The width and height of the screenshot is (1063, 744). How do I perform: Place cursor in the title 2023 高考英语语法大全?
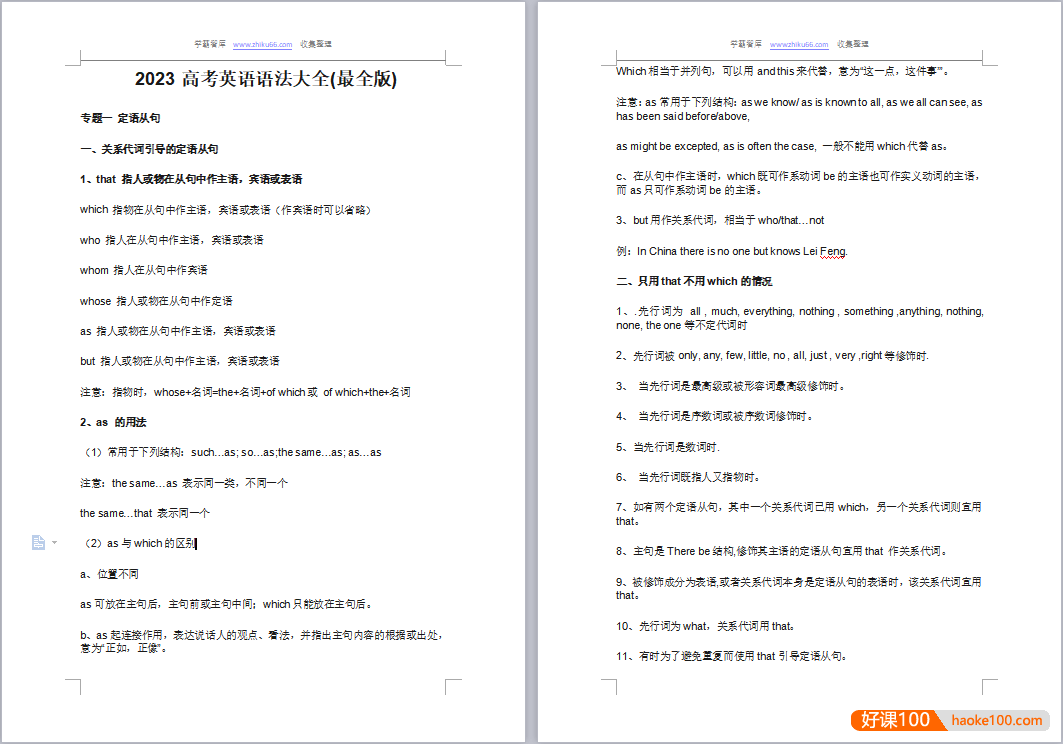[x=265, y=77]
